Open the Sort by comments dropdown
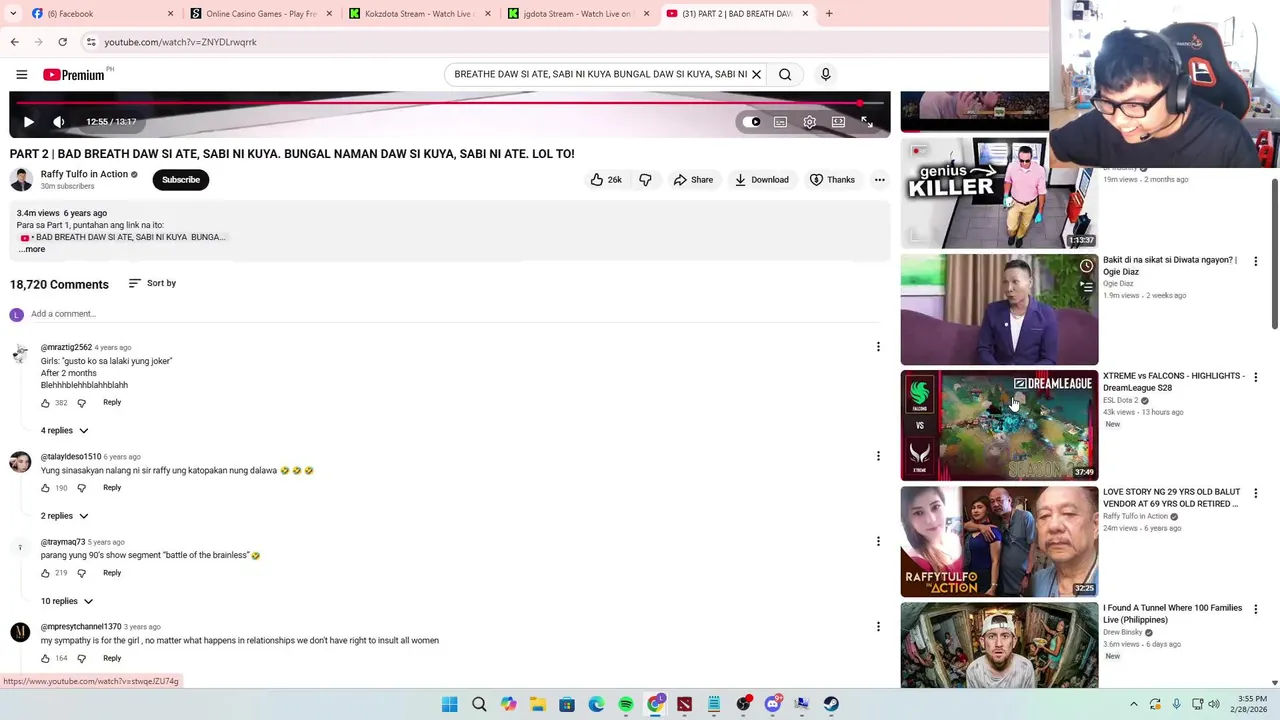This screenshot has width=1280, height=720. (x=152, y=283)
